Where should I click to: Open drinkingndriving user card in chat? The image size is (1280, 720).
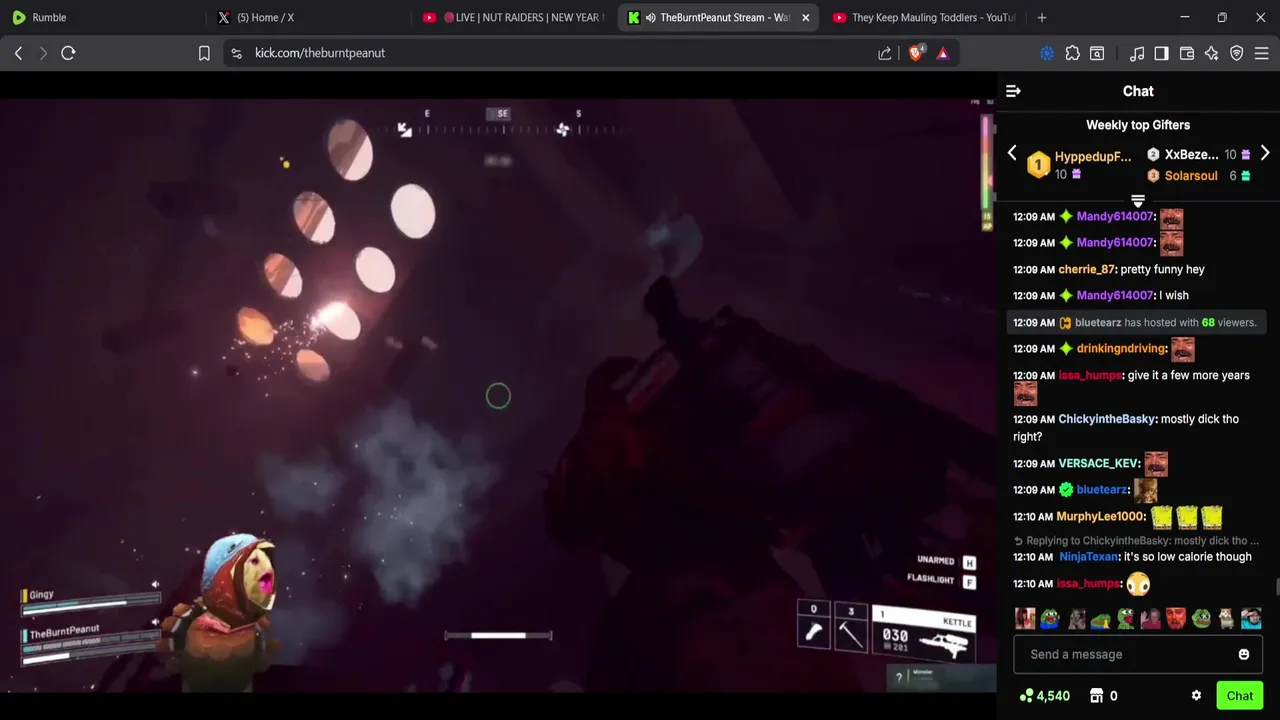(1121, 348)
